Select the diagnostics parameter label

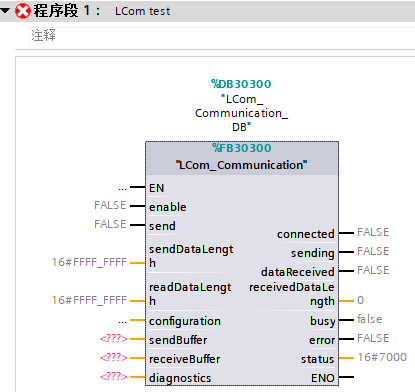(180, 378)
